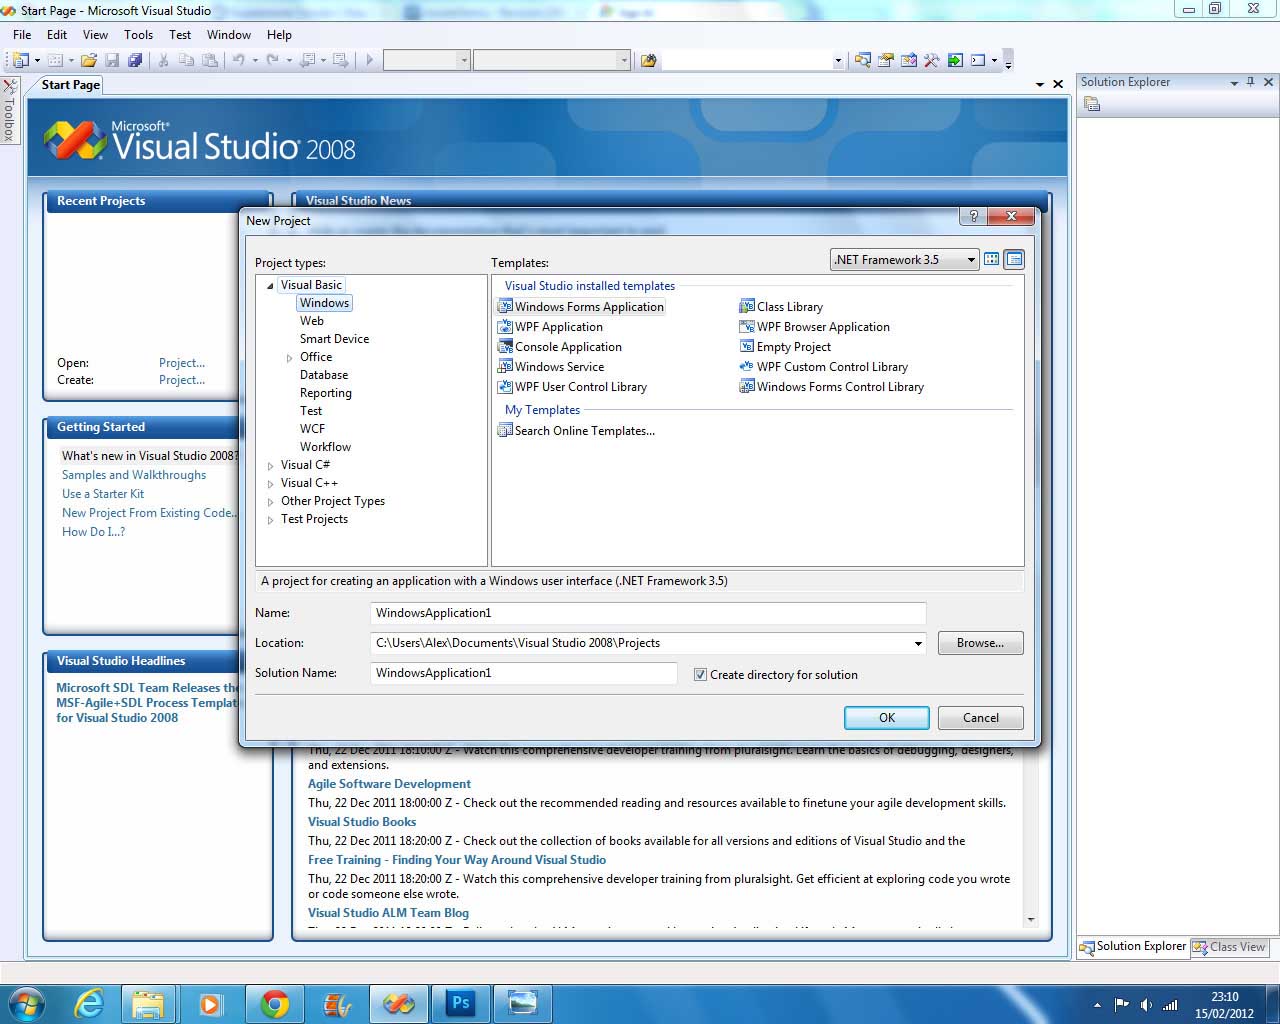Image resolution: width=1280 pixels, height=1024 pixels.
Task: Click the Properties icon in Solution Explorer
Action: point(1092,104)
